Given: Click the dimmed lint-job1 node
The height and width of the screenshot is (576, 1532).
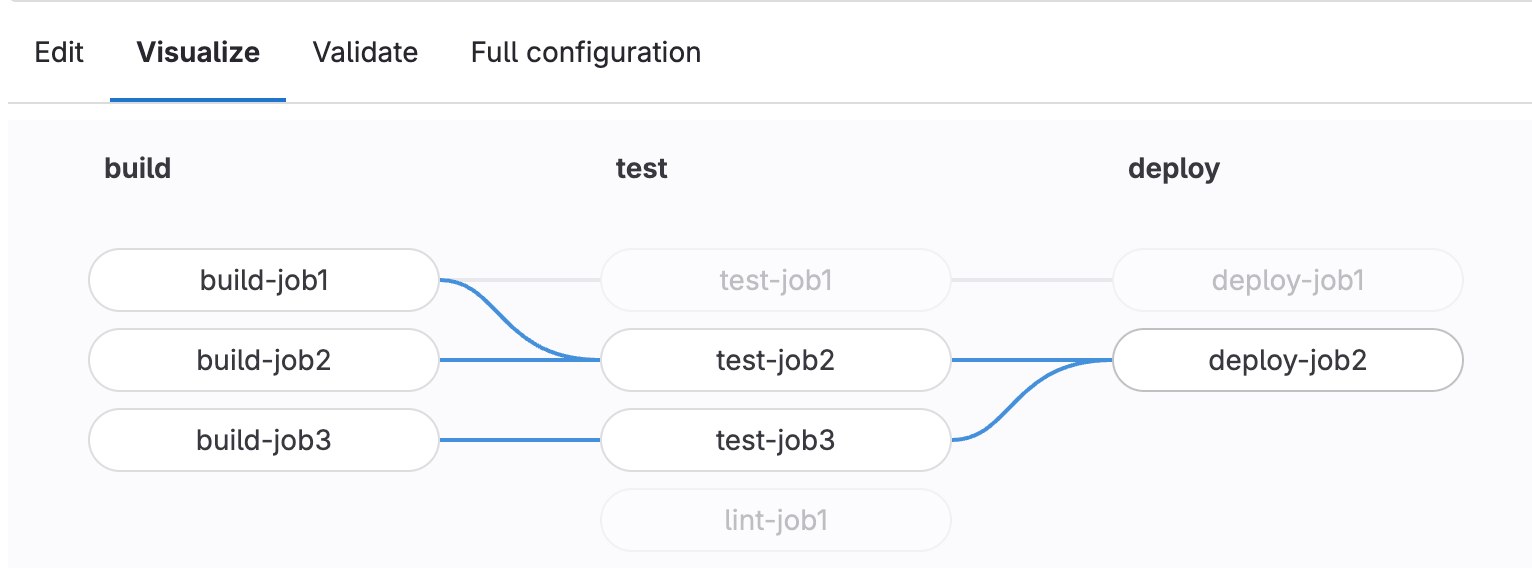Looking at the screenshot, I should [775, 519].
